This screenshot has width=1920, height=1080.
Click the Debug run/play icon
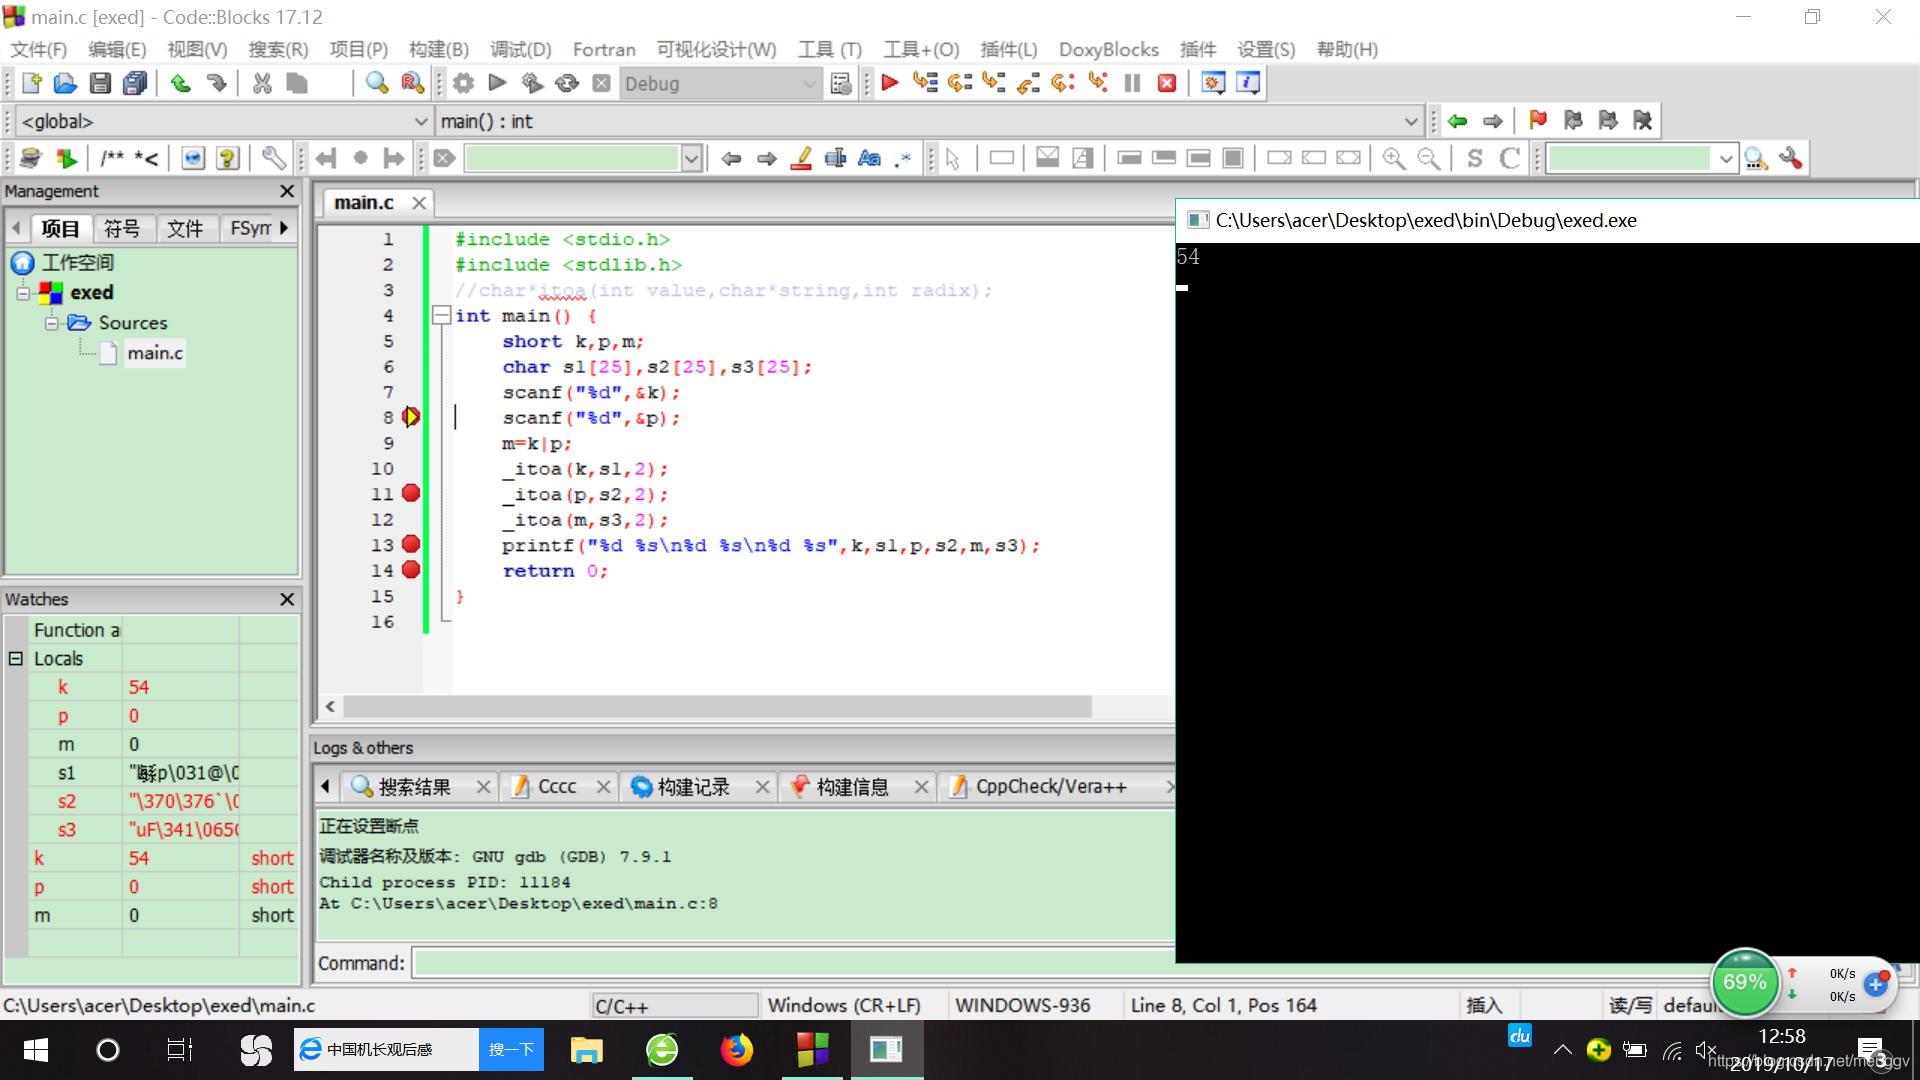890,82
